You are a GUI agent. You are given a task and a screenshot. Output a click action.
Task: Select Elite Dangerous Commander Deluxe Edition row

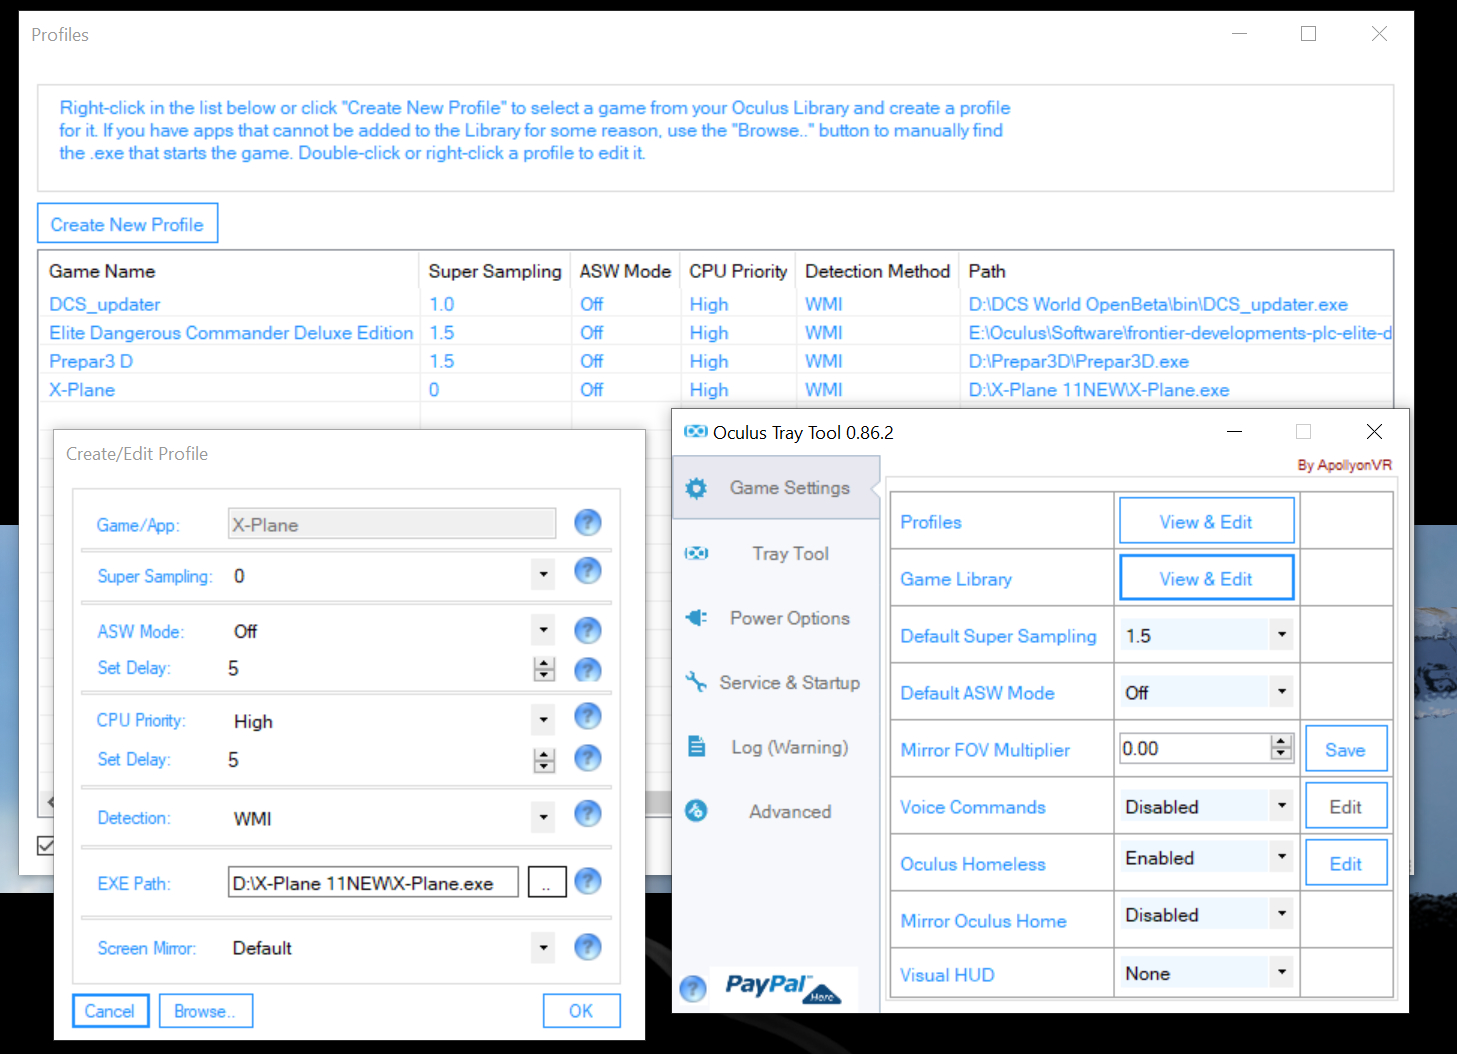pyautogui.click(x=715, y=333)
